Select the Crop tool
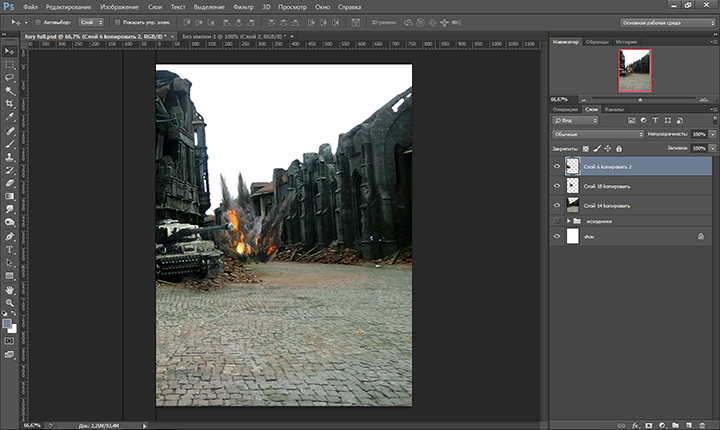The height and width of the screenshot is (430, 720). [x=10, y=103]
